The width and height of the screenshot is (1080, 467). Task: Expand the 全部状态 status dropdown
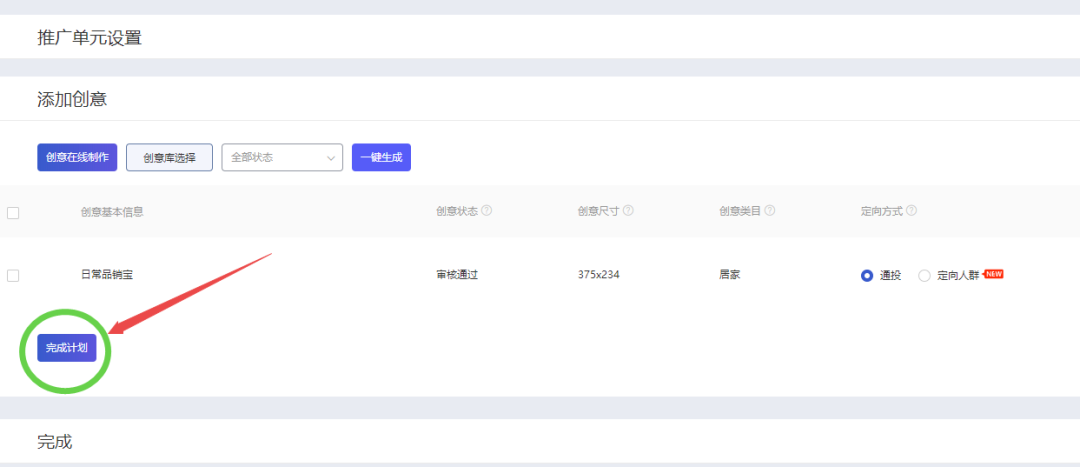coord(282,157)
